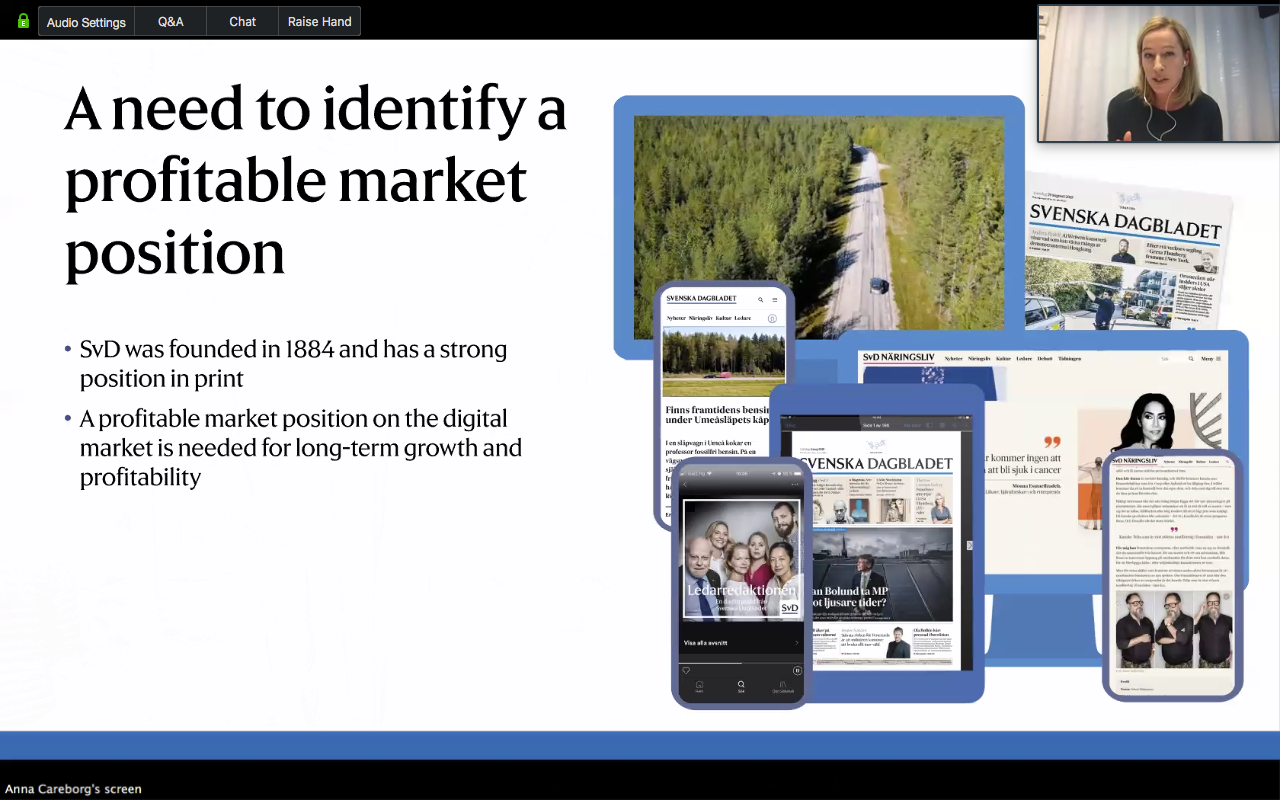The height and width of the screenshot is (800, 1280).
Task: Pause the podcast with the round pause button
Action: [797, 670]
